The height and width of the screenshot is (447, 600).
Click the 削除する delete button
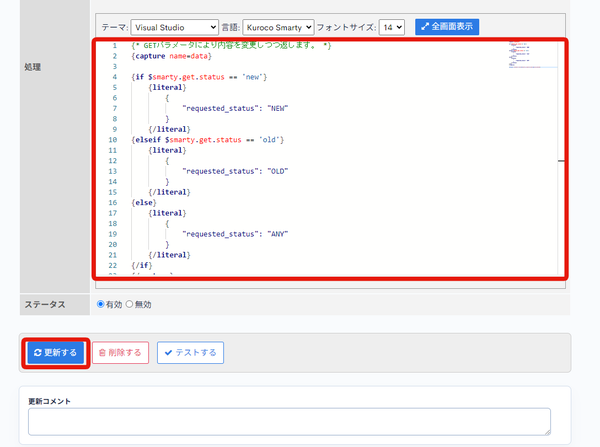[121, 352]
